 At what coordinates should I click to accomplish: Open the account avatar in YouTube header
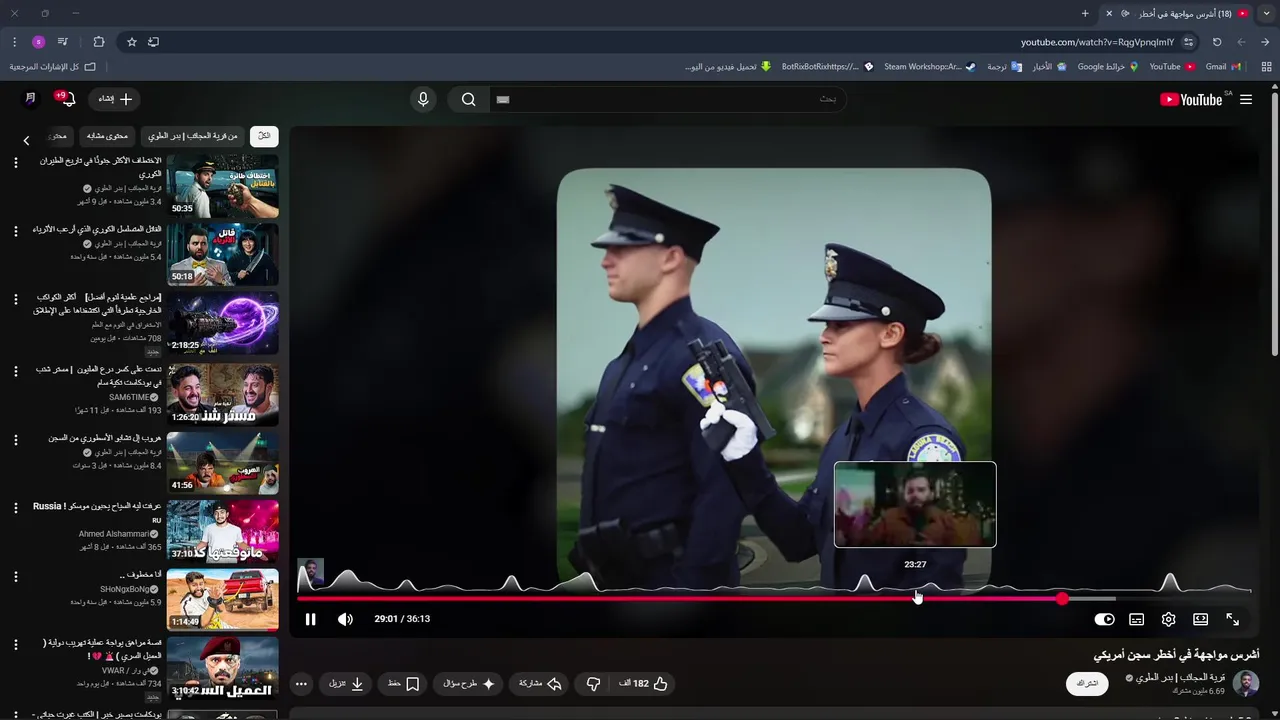30,98
